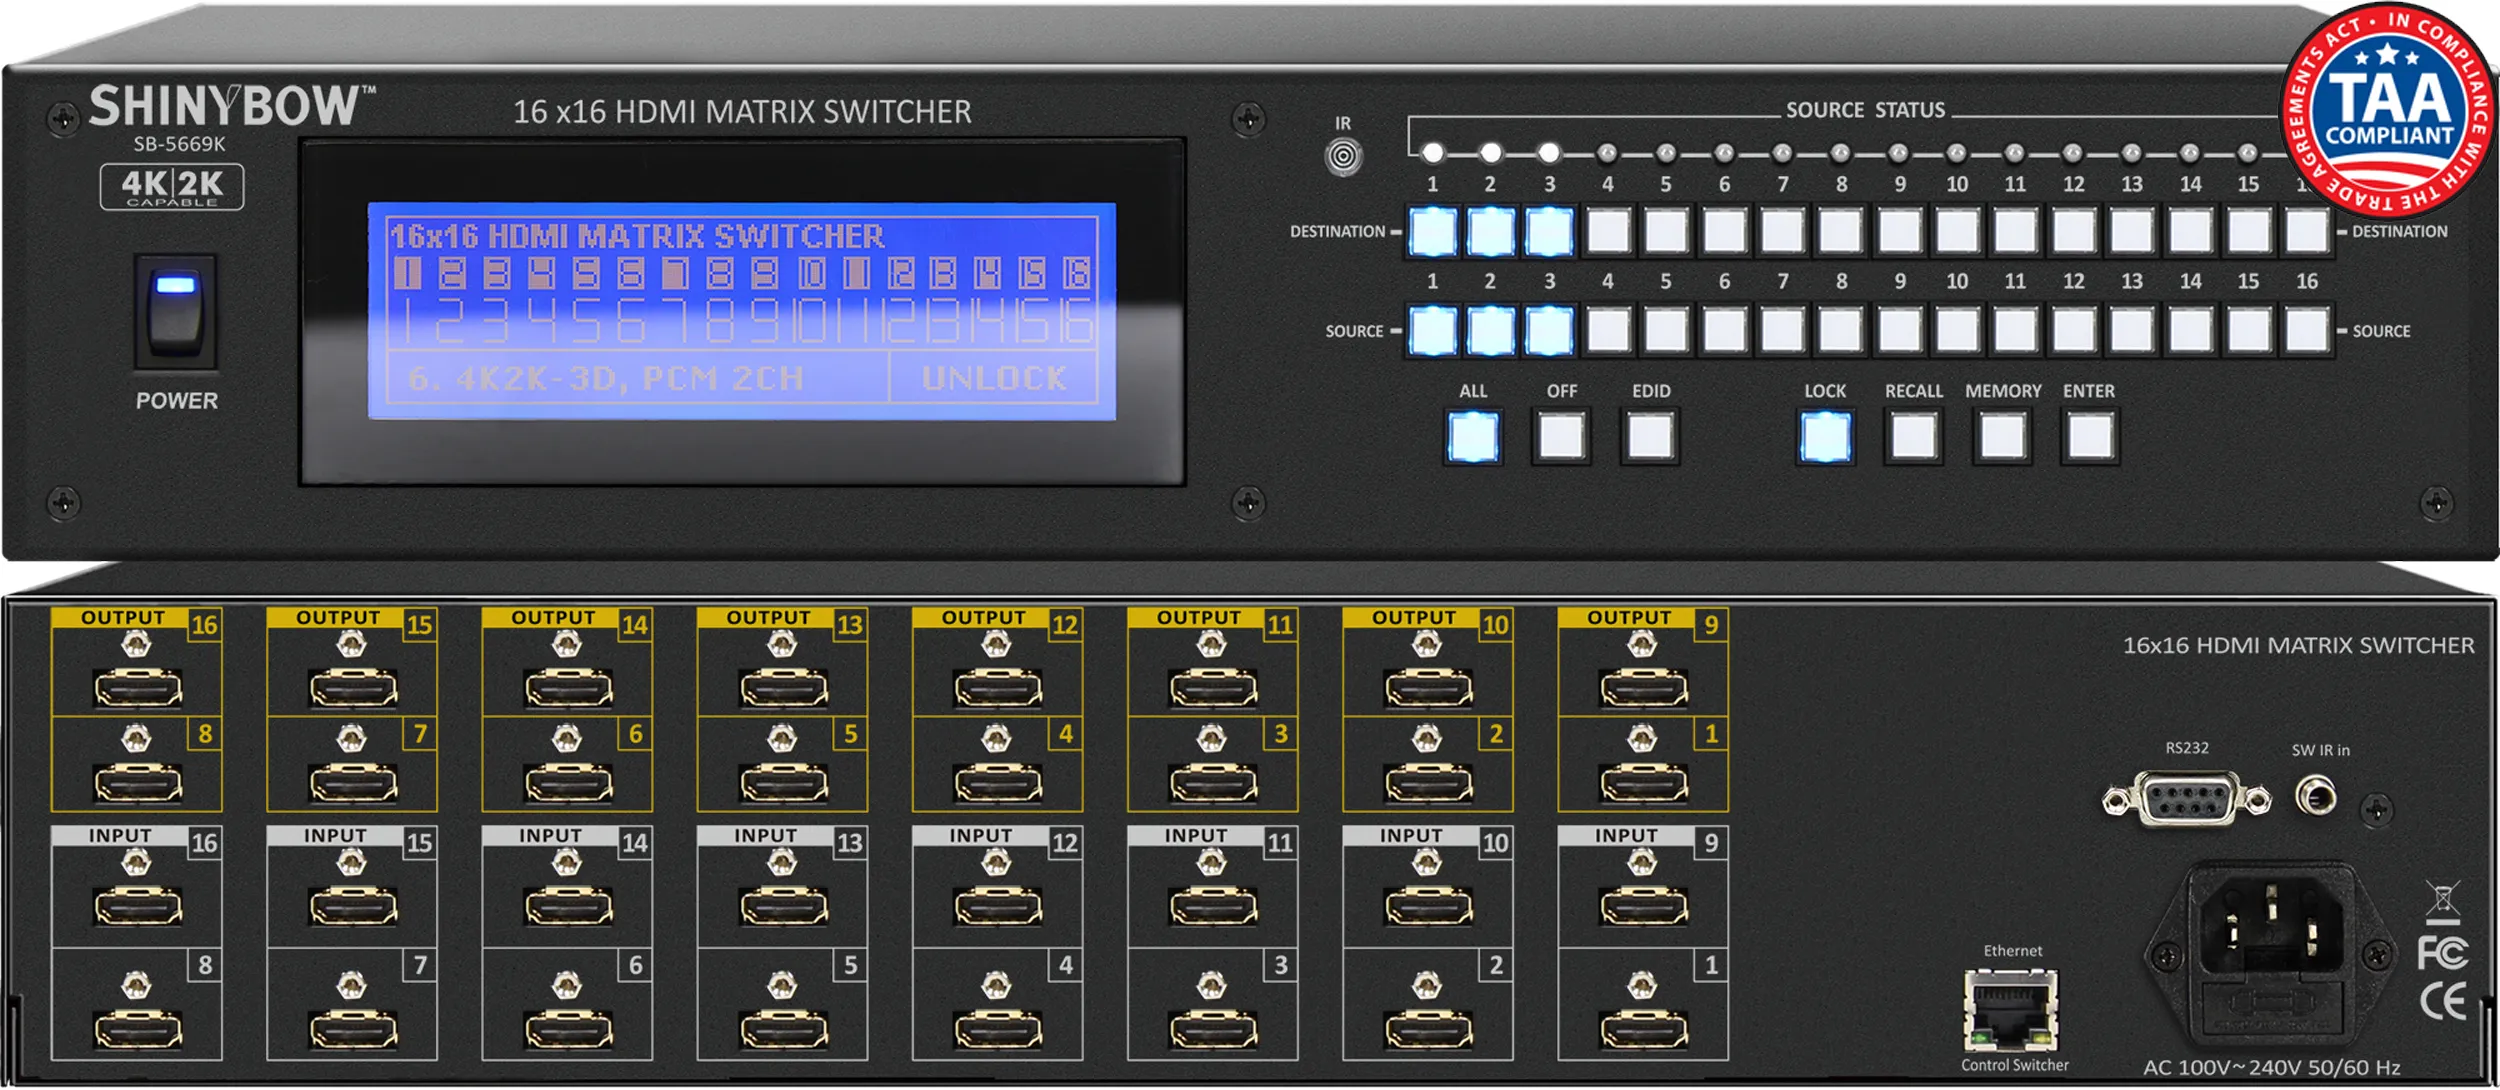Select DESTINATION button 1
The height and width of the screenshot is (1090, 2500).
click(x=1432, y=232)
